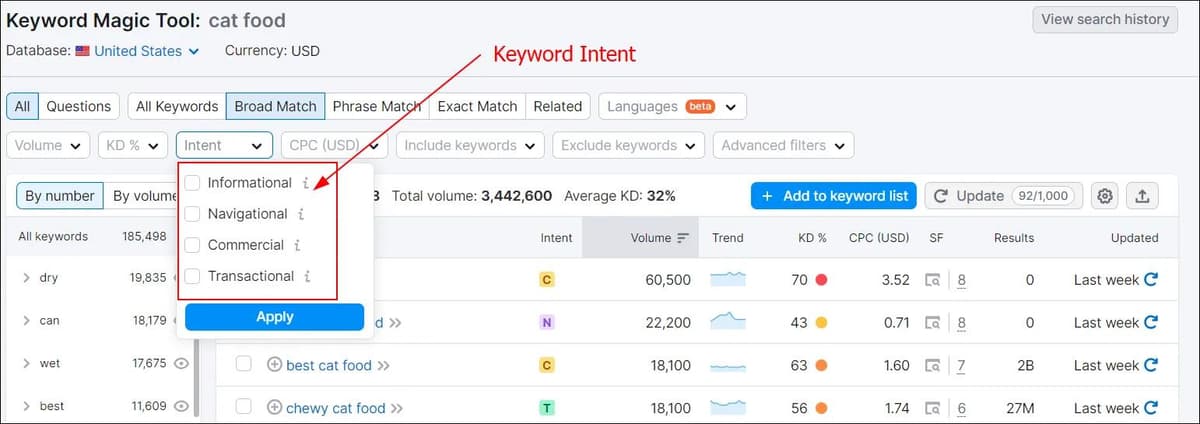Check the Transactional intent checkbox
This screenshot has height=424, width=1200.
(x=193, y=276)
